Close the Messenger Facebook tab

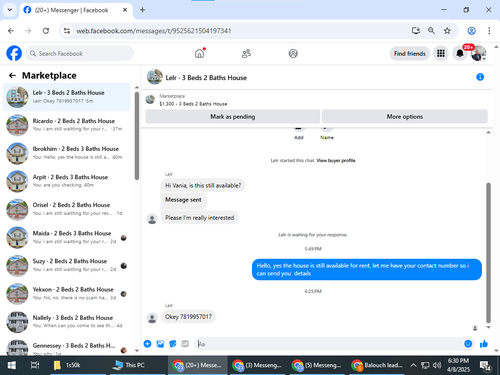pos(125,10)
